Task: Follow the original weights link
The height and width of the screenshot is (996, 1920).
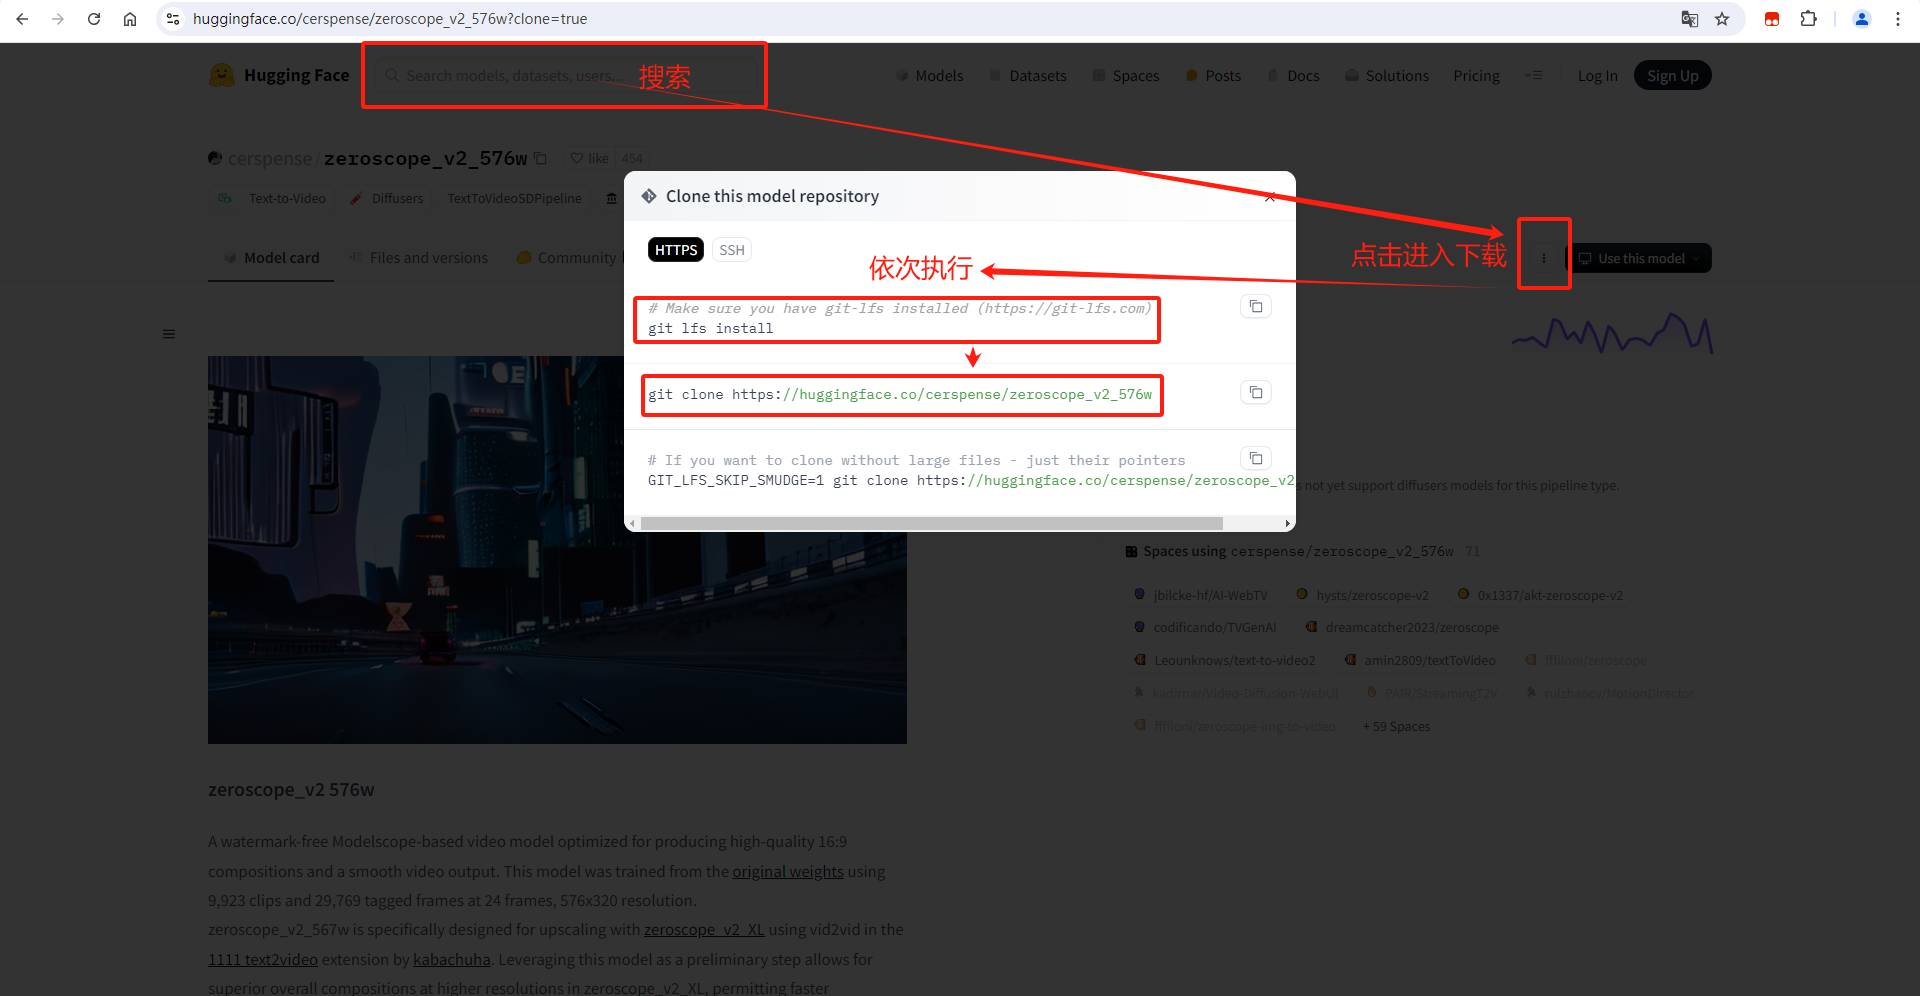Action: 788,871
